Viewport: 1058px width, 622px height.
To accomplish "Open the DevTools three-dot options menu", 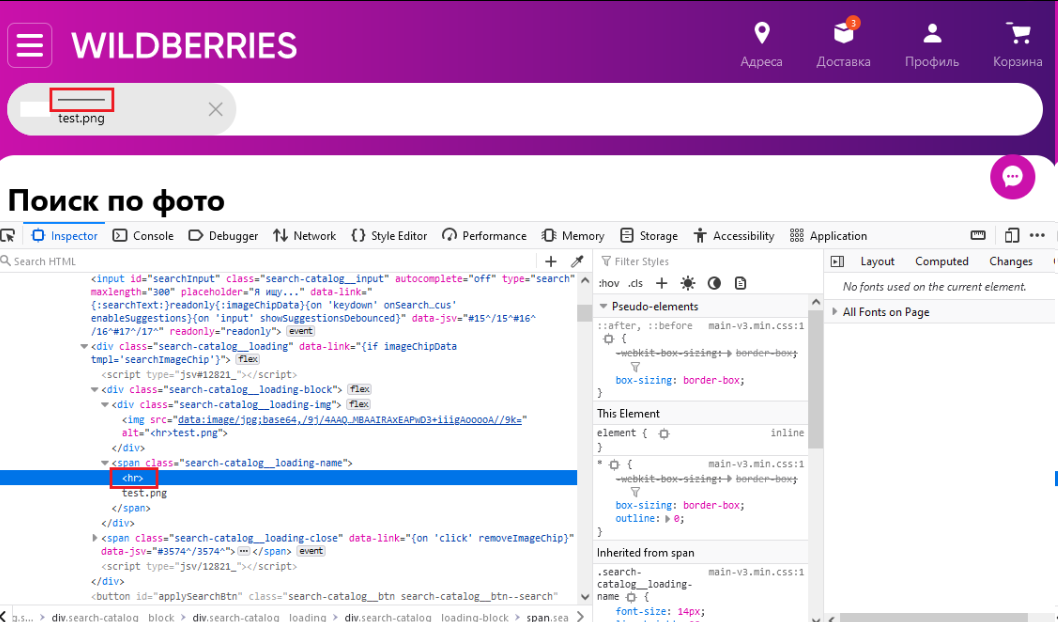I will (1037, 235).
